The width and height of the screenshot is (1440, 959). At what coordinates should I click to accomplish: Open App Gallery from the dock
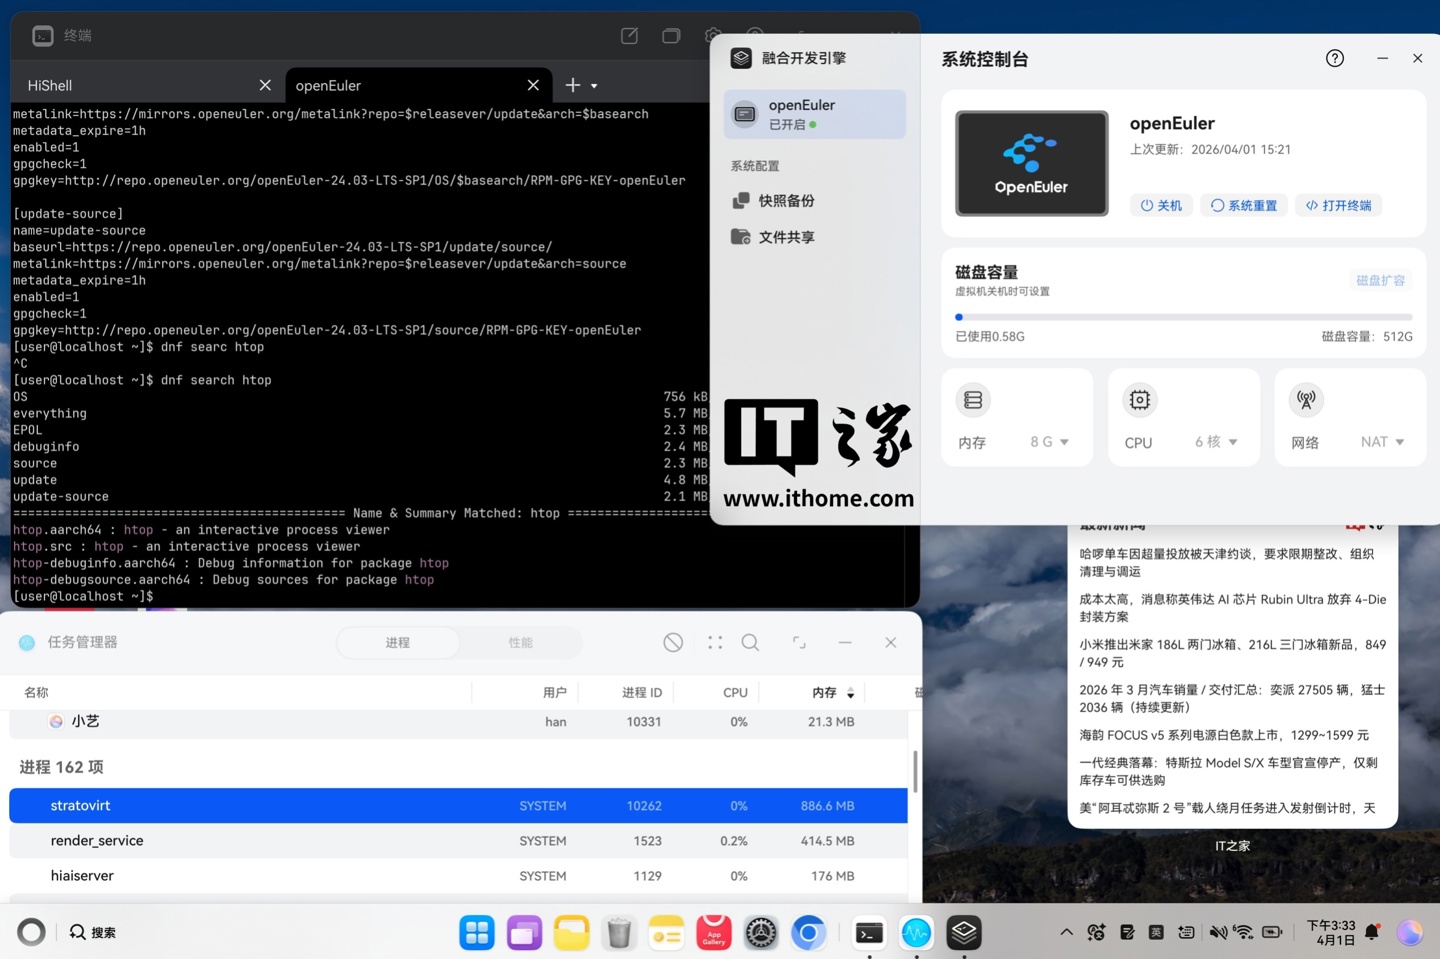coord(713,932)
